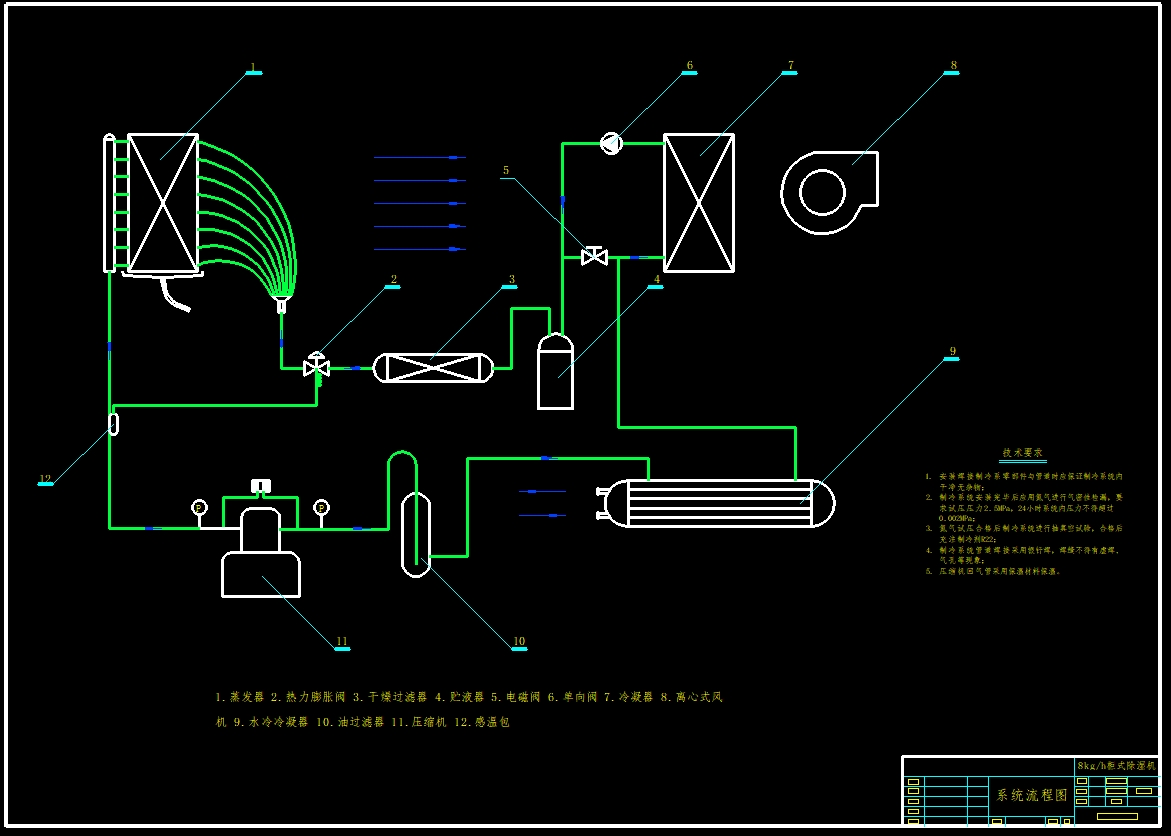This screenshot has width=1171, height=836.
Task: Select legend text '10.油过滤器'
Action: 350,722
